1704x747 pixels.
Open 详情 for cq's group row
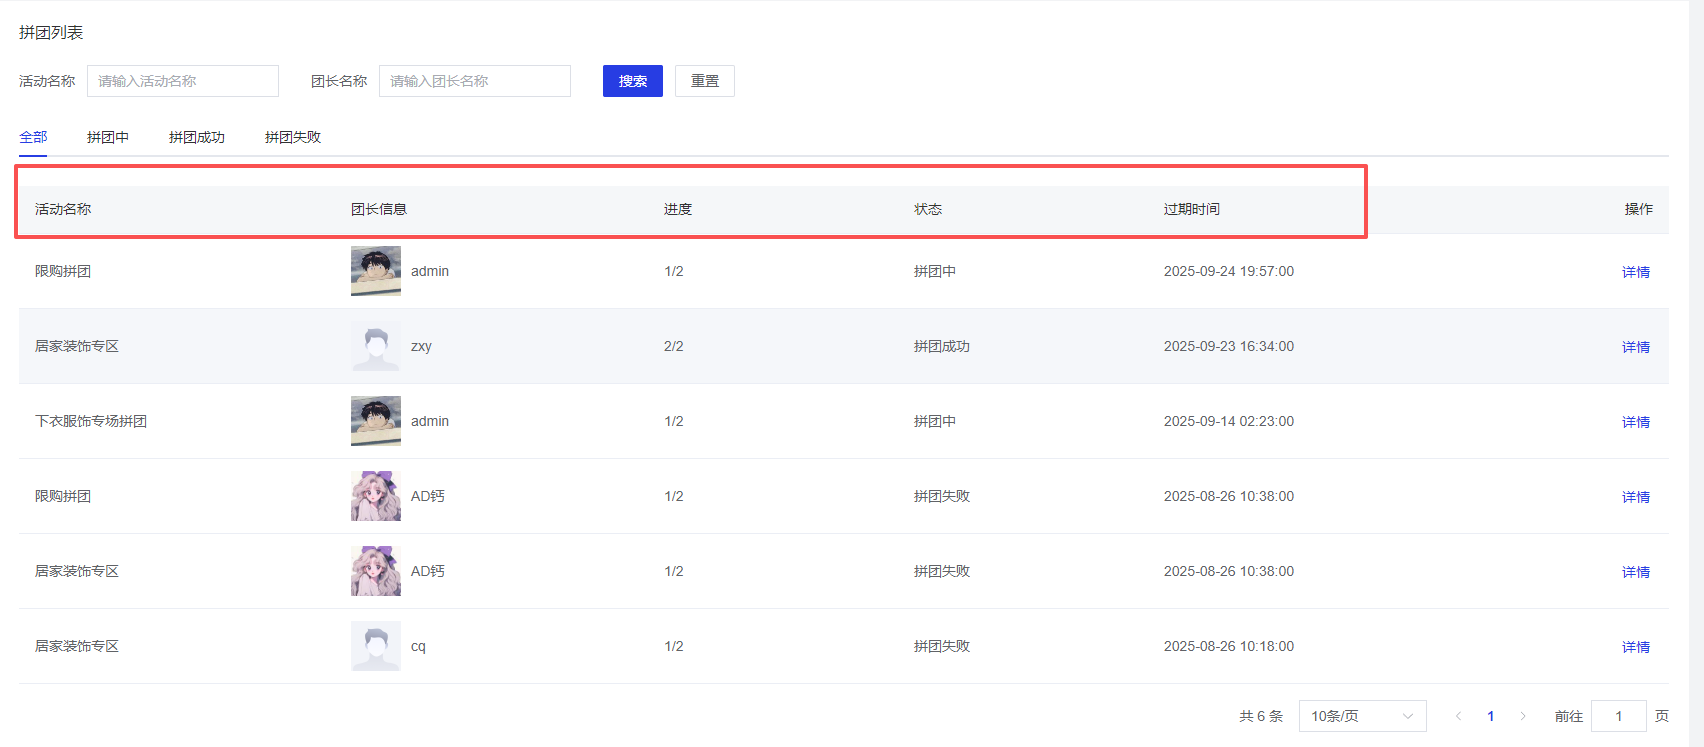click(x=1635, y=647)
